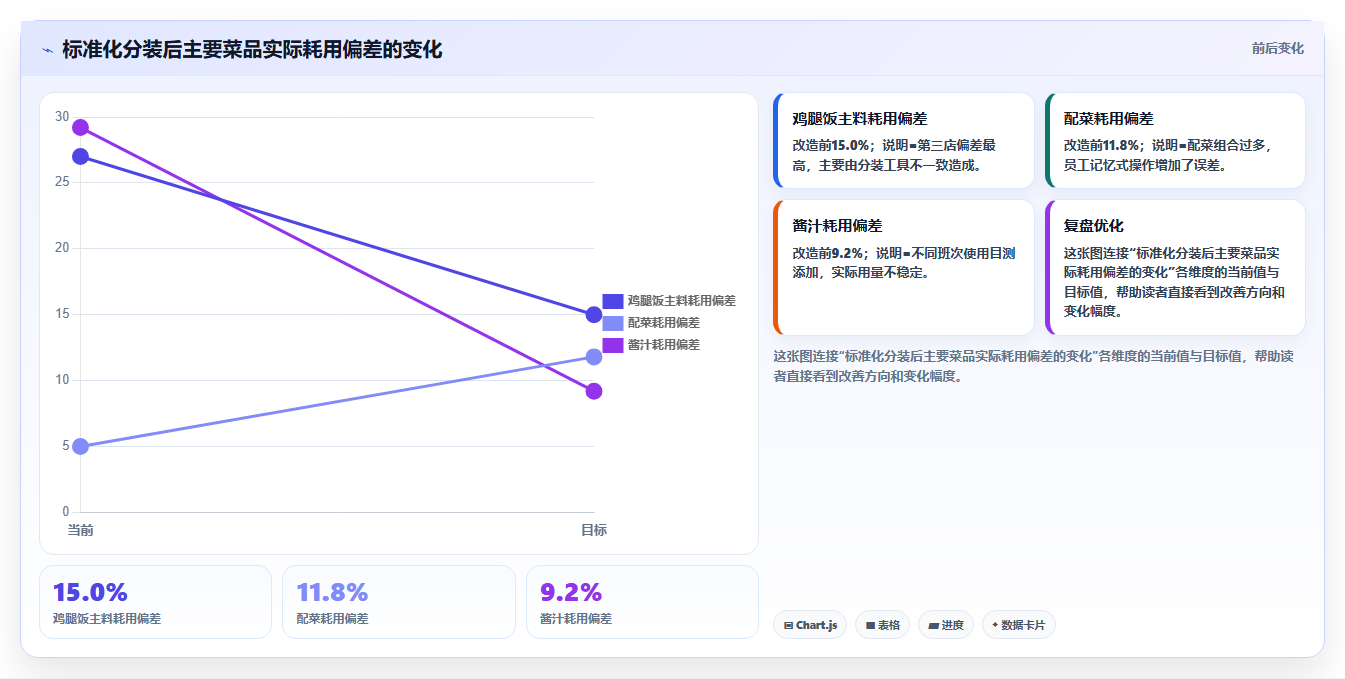
Task: Select the 9.2% 酱汁耗用偏差 stat card
Action: [642, 602]
